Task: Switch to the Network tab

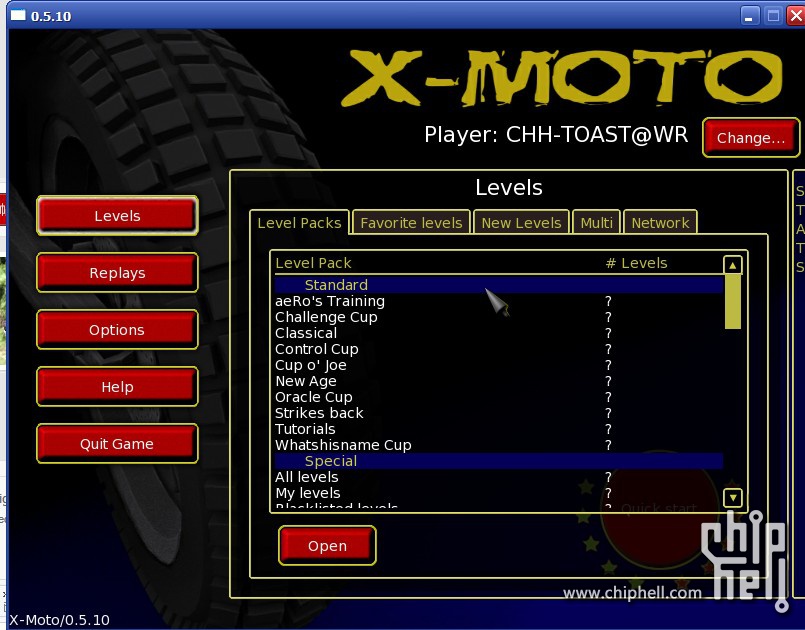Action: click(660, 223)
